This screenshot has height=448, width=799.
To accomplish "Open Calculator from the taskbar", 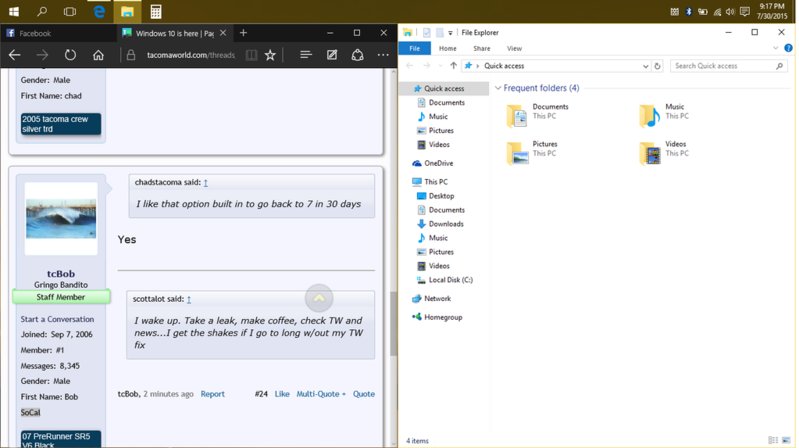I will coord(156,11).
